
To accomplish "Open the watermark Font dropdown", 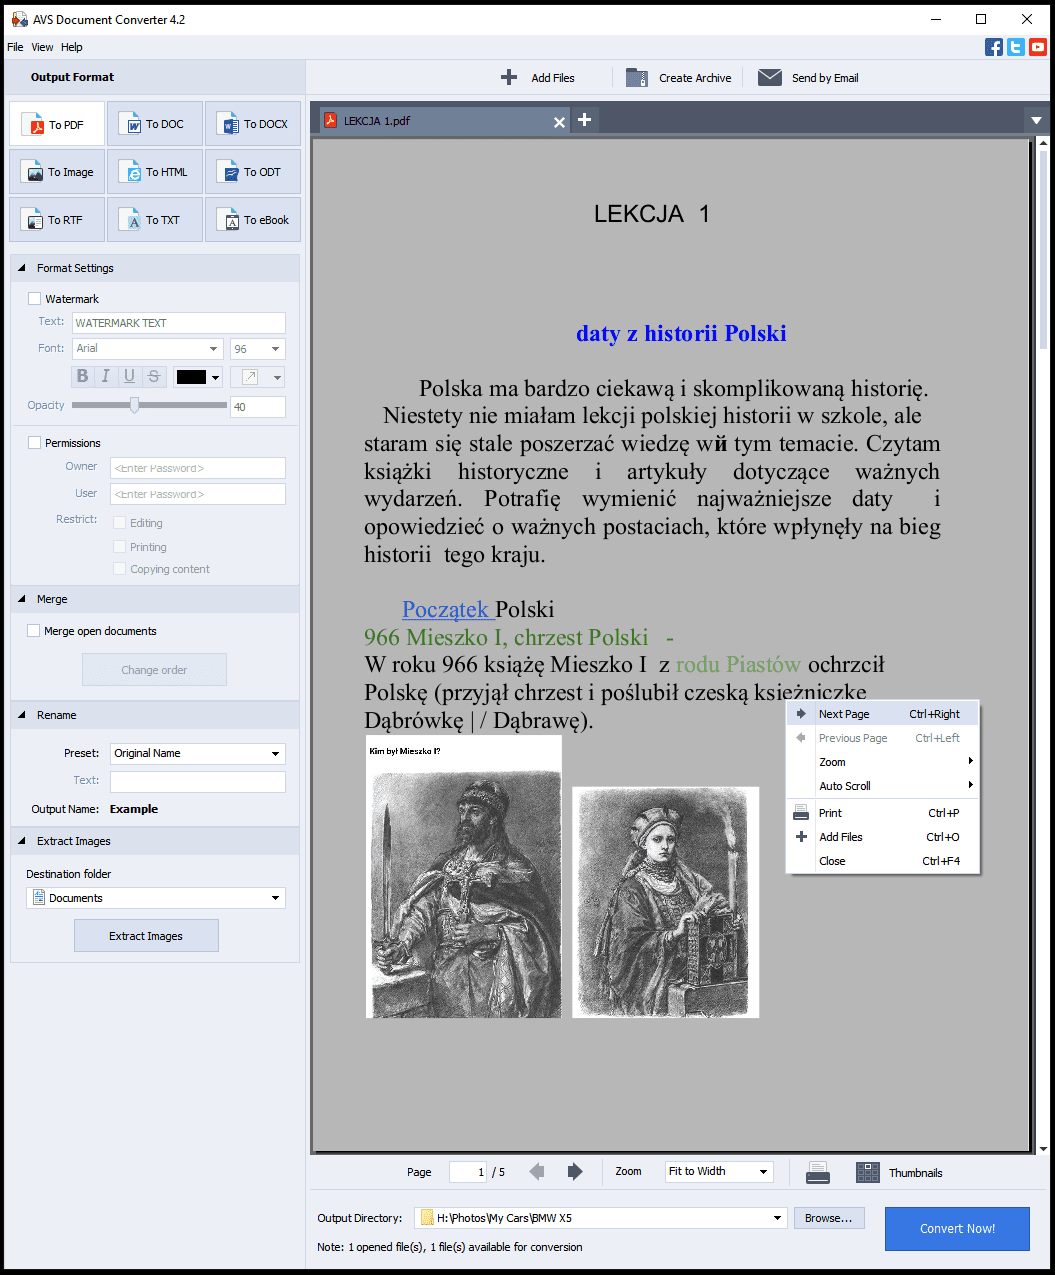I will [x=148, y=348].
